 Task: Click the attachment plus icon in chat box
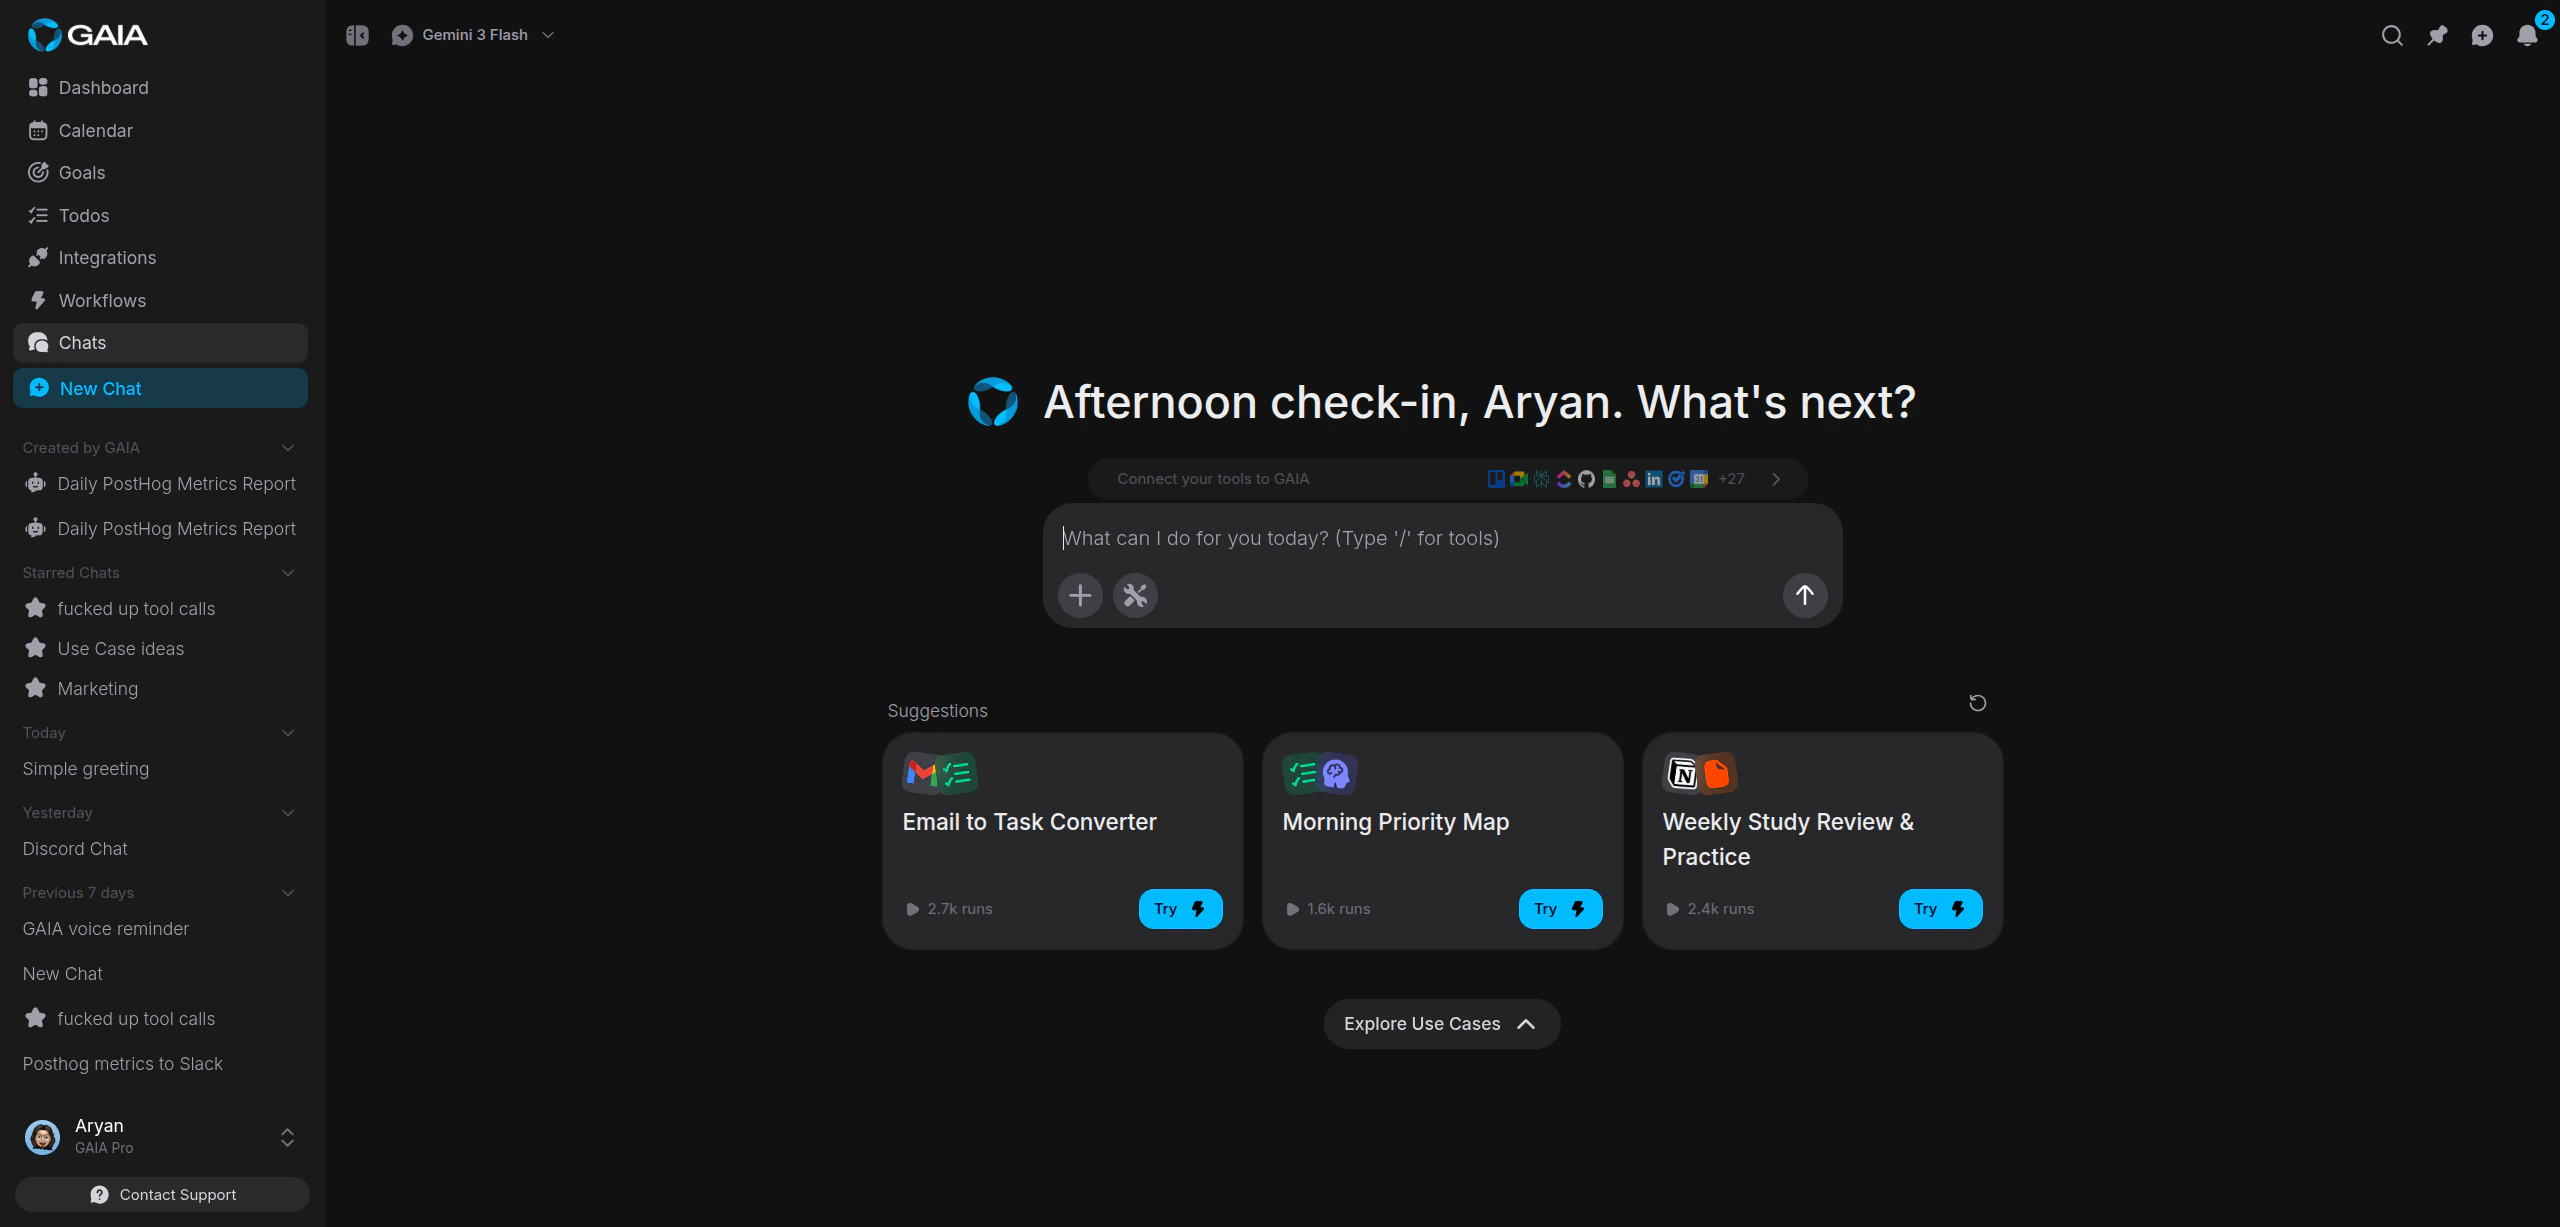(x=1079, y=595)
